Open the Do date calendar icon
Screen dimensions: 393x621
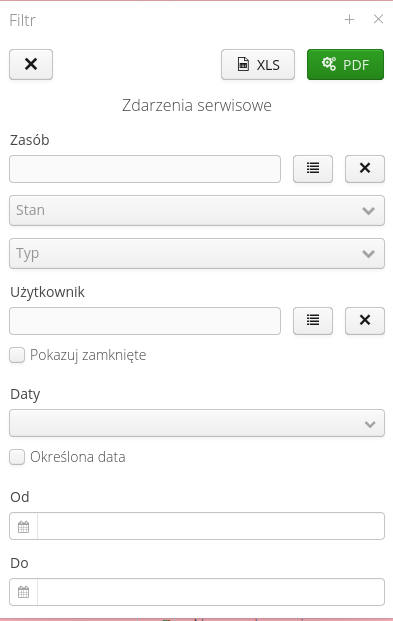click(23, 592)
